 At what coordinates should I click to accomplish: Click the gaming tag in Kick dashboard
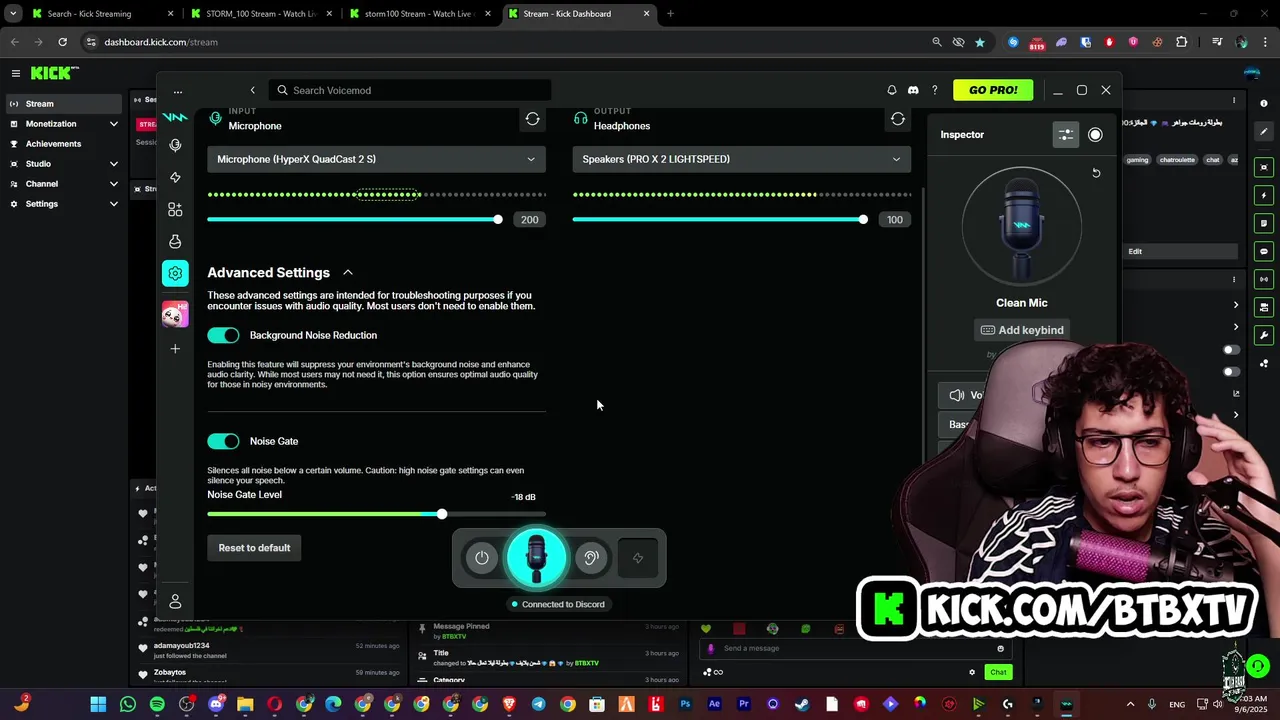1138,160
